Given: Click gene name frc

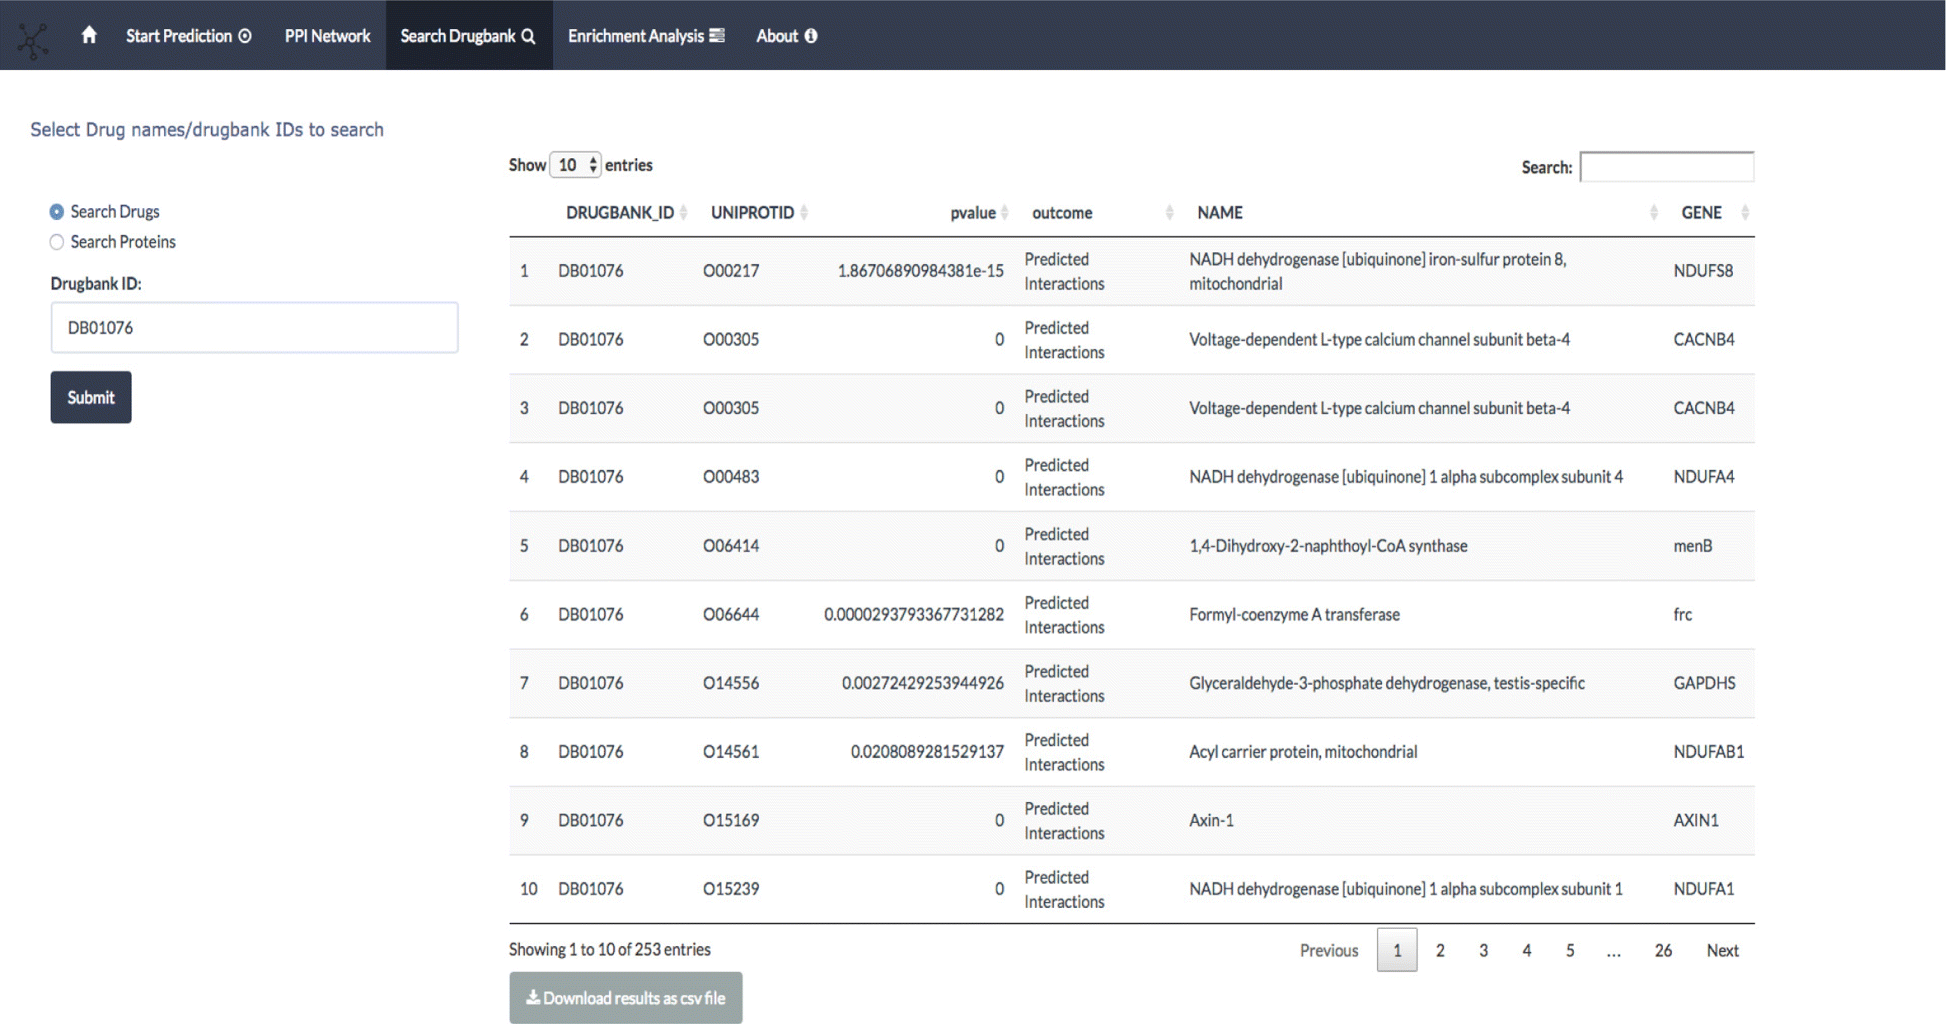Looking at the screenshot, I should point(1683,615).
